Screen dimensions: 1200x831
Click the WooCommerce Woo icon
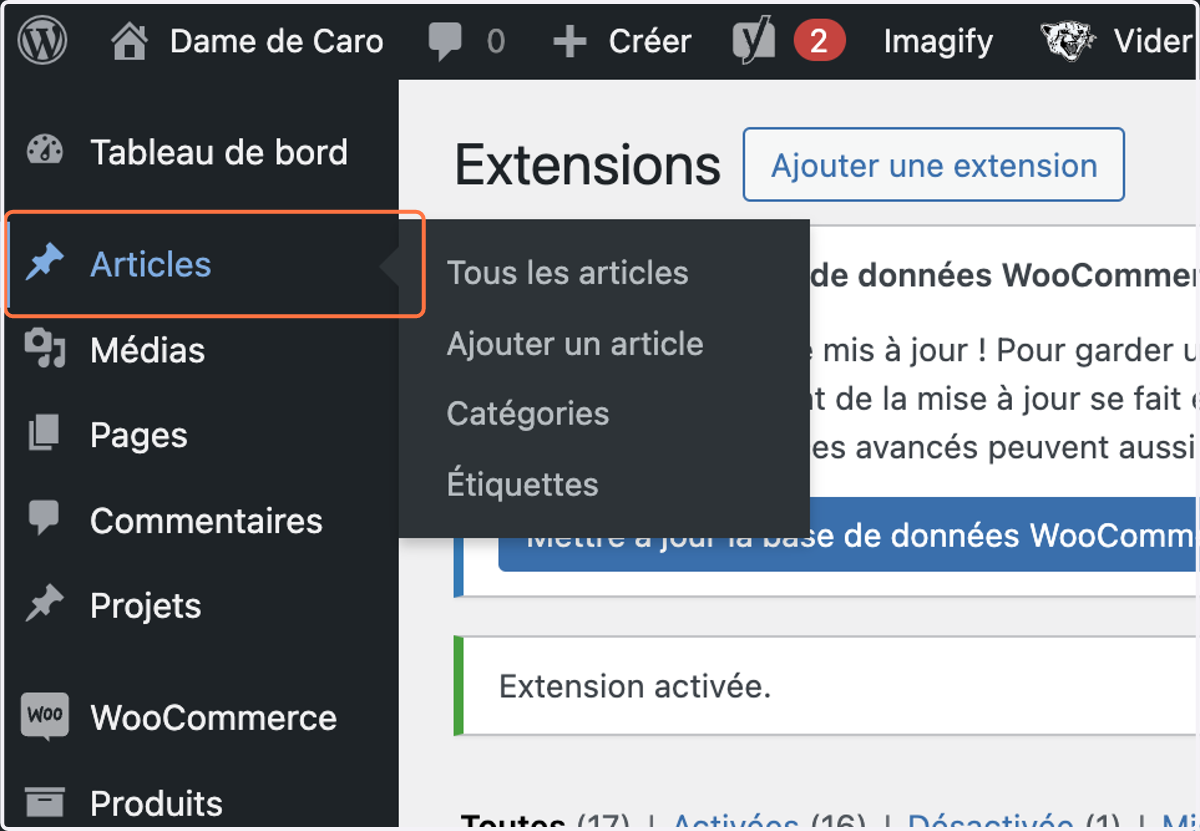click(x=45, y=716)
